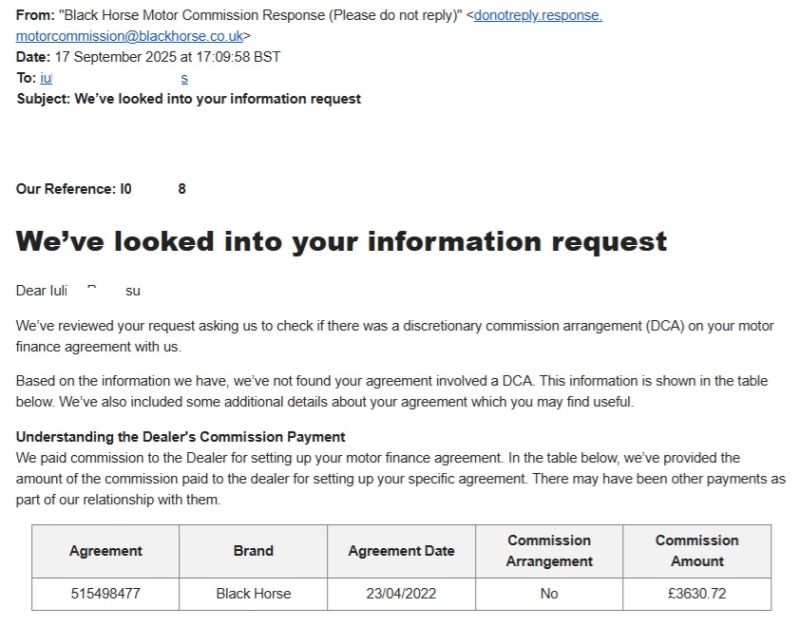Screen dimensions: 800x626
Task: Click the Black Horse brand cell
Action: pyautogui.click(x=253, y=594)
